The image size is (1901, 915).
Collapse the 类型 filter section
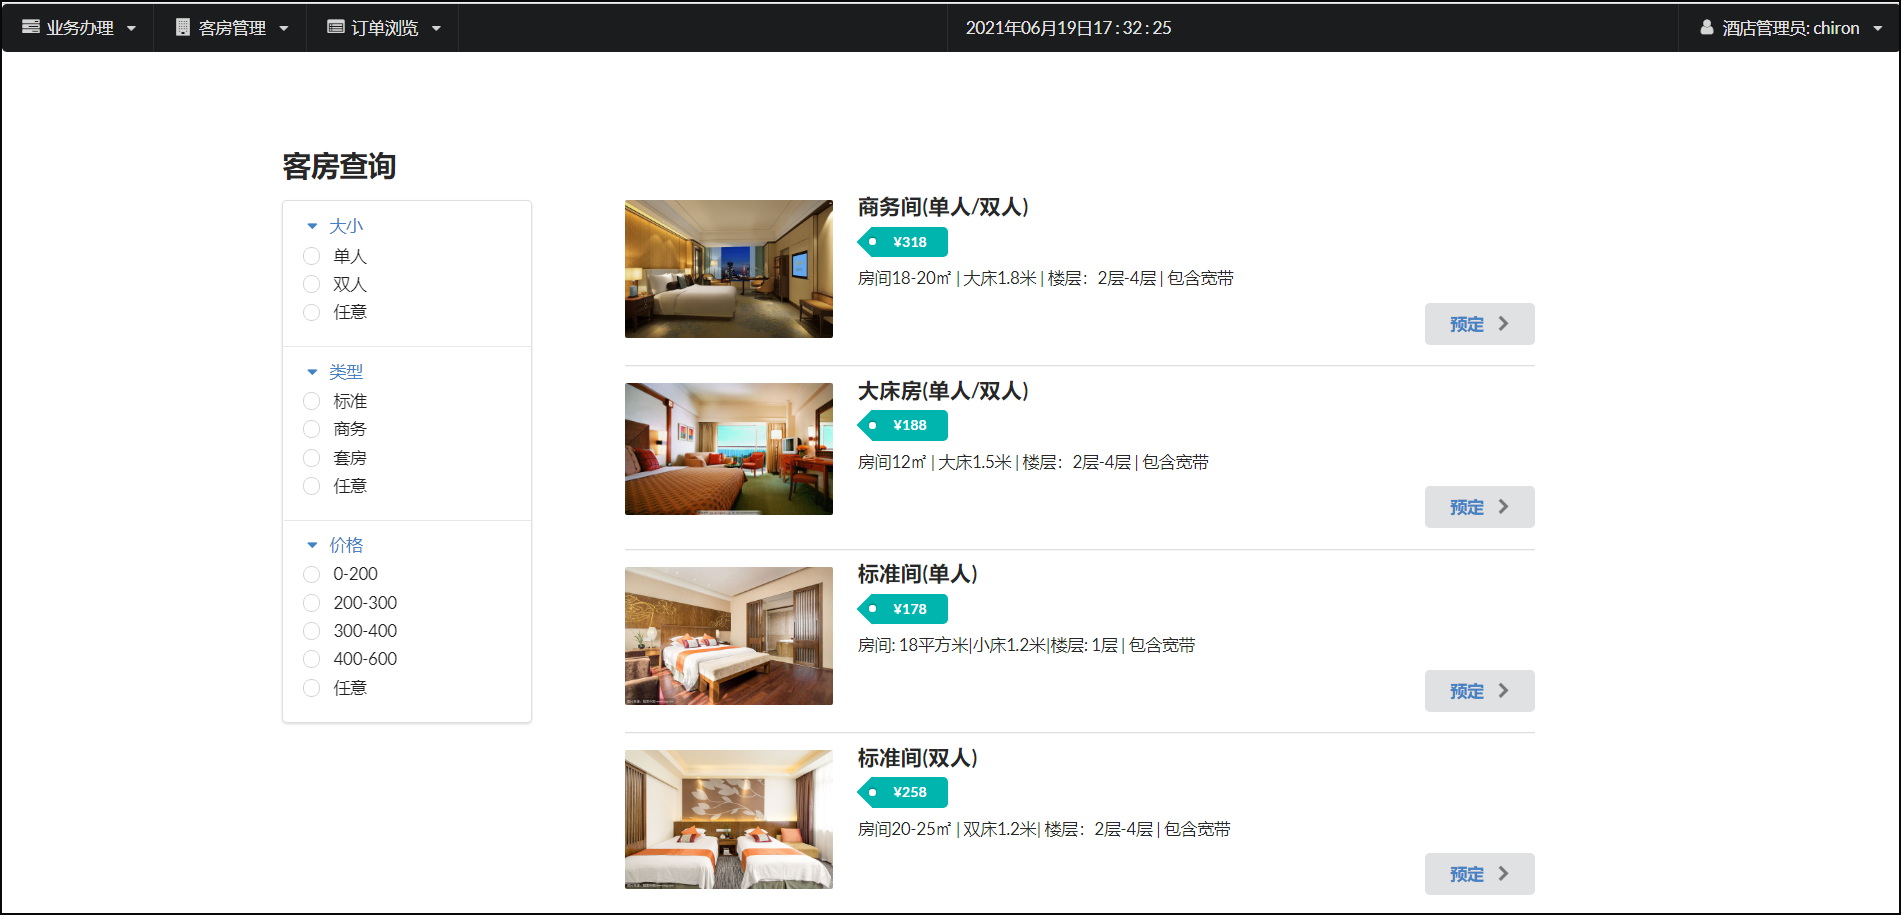[x=335, y=371]
